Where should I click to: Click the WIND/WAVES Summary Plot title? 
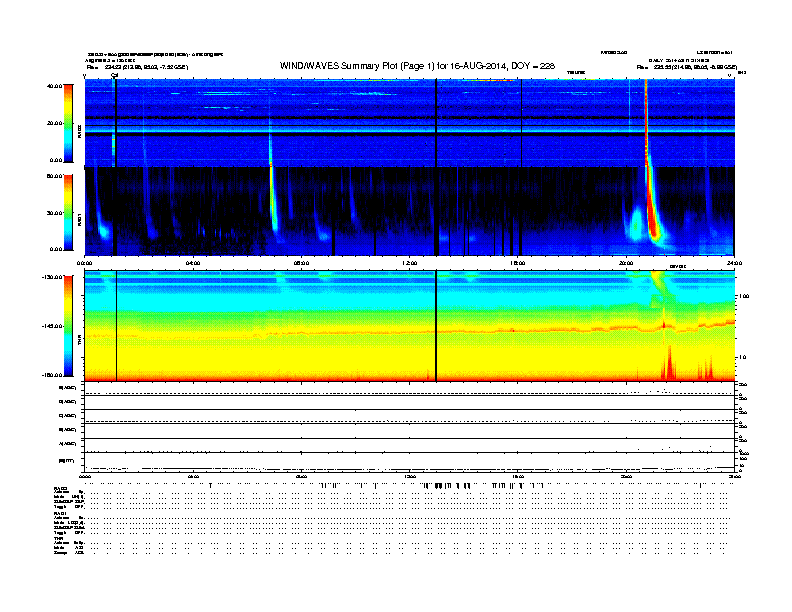pos(417,66)
